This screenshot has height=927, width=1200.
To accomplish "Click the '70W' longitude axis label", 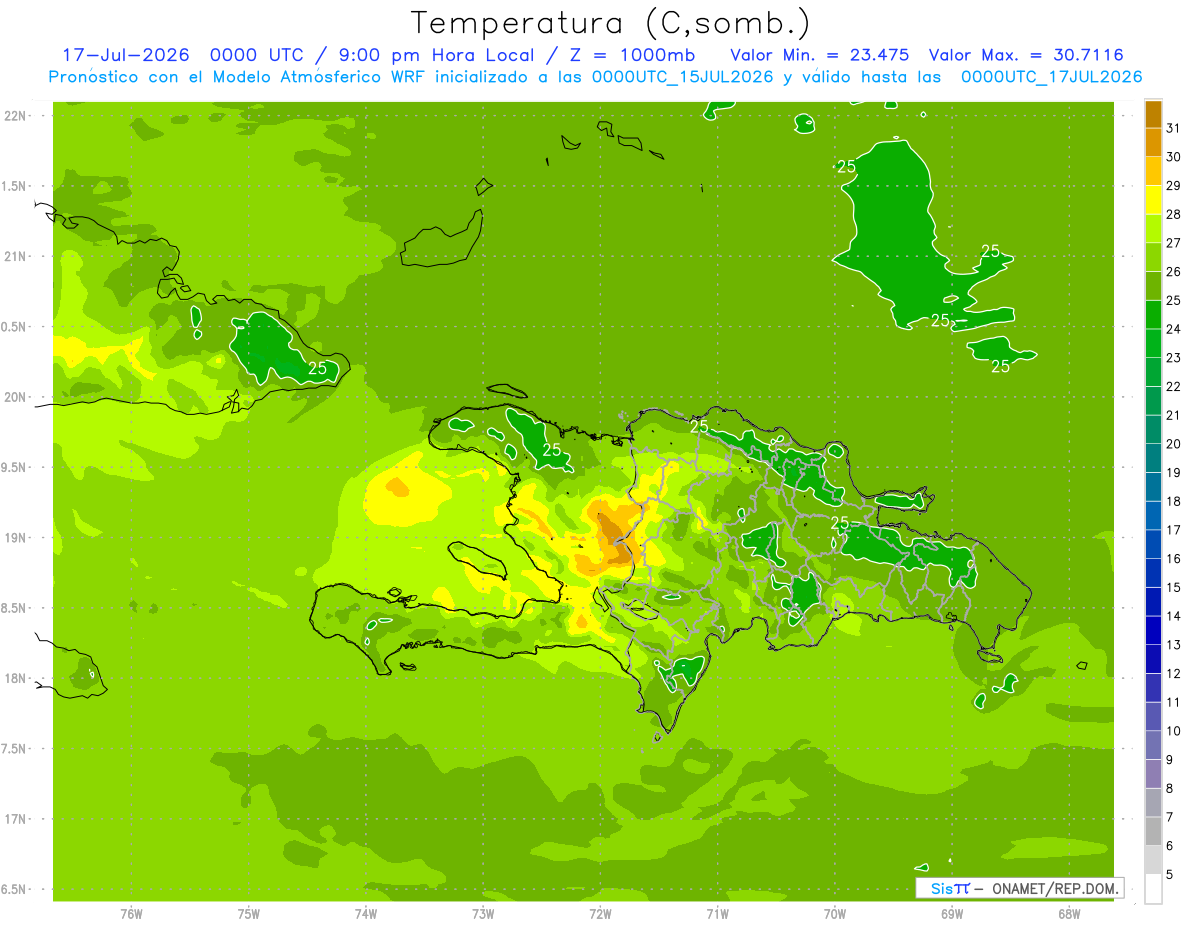I will pyautogui.click(x=835, y=913).
